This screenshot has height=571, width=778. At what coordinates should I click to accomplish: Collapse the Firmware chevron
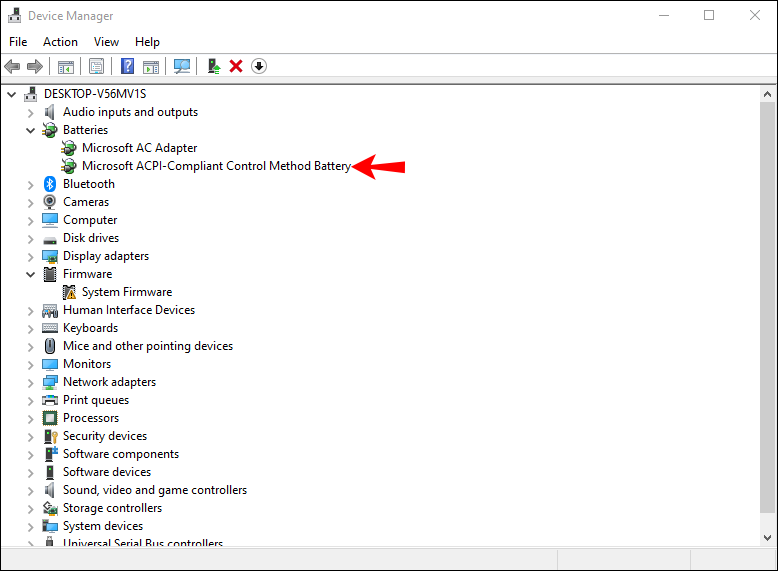pyautogui.click(x=30, y=274)
